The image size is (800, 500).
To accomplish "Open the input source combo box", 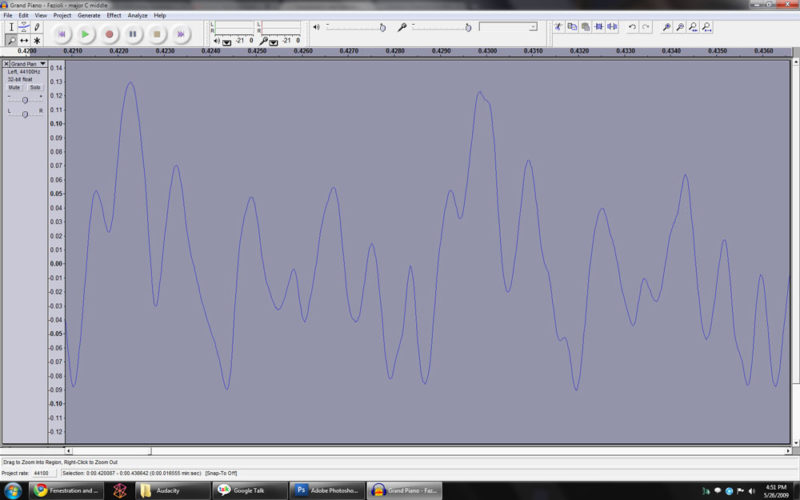I will pyautogui.click(x=507, y=27).
